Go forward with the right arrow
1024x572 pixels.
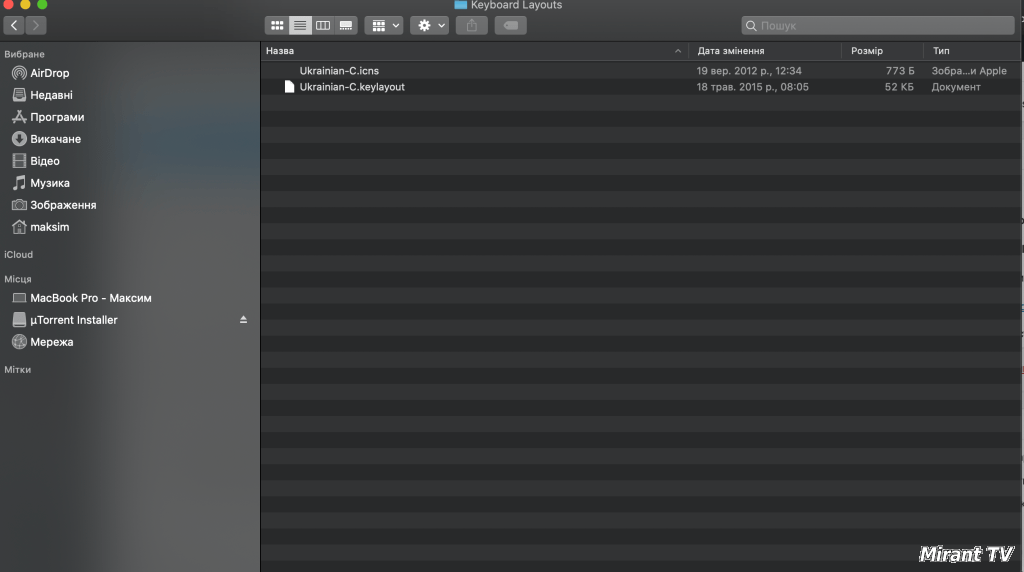pyautogui.click(x=36, y=25)
